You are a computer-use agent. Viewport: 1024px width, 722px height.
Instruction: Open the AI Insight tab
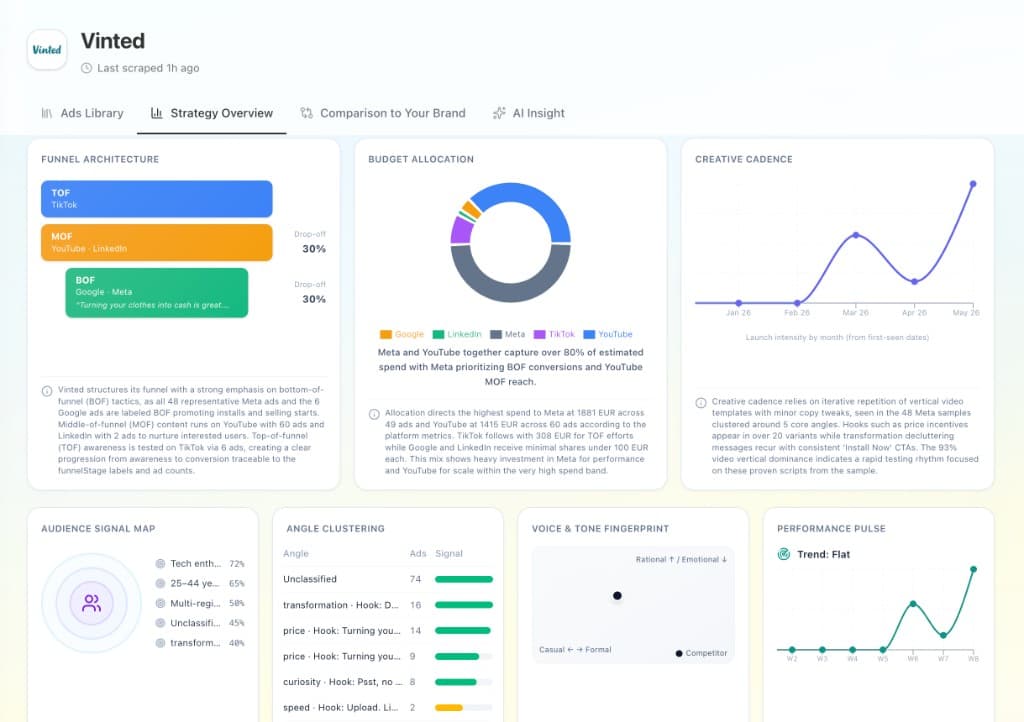point(528,113)
